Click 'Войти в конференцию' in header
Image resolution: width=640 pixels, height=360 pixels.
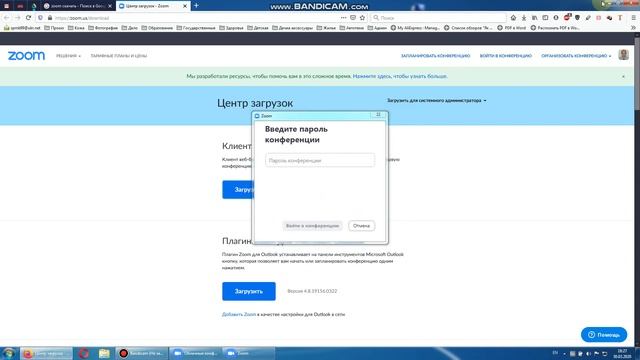click(506, 56)
